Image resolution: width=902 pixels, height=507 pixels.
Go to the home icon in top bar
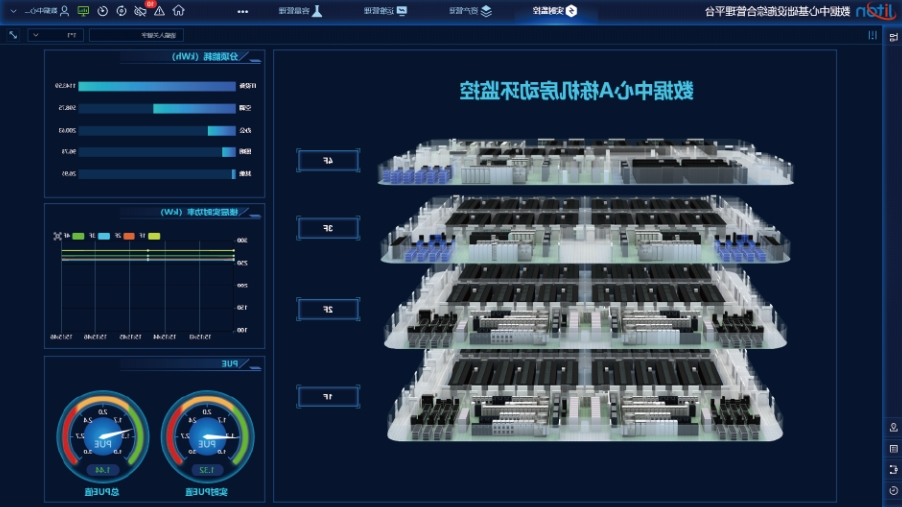point(178,11)
